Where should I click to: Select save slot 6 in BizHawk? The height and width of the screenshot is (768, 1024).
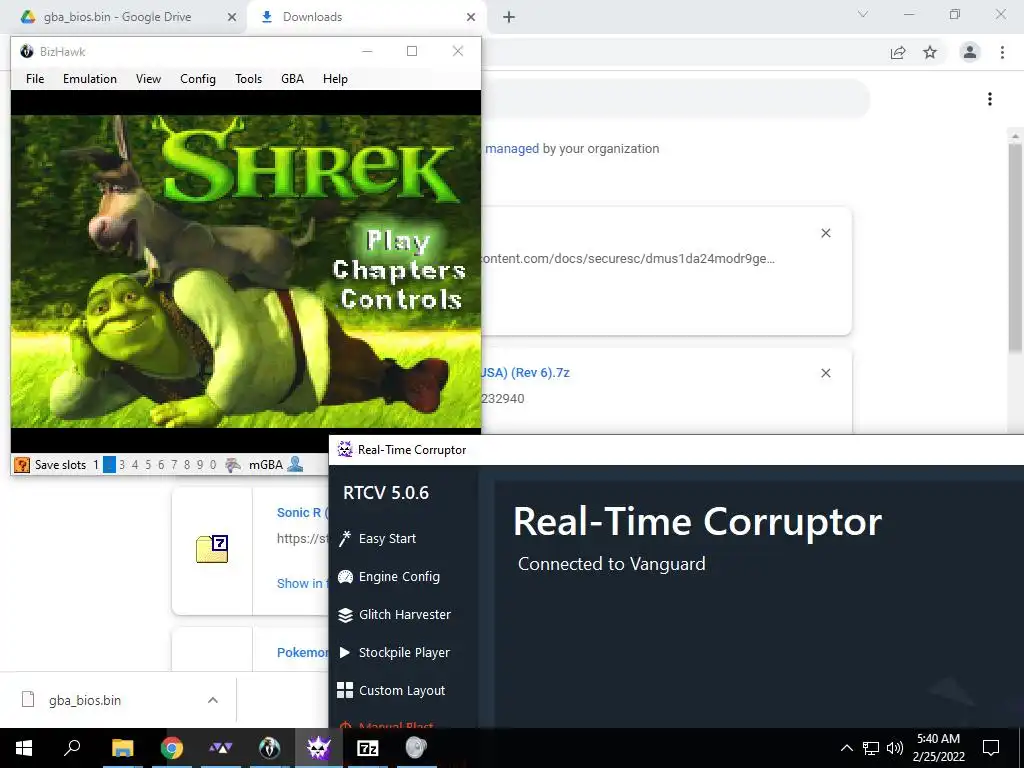point(161,465)
